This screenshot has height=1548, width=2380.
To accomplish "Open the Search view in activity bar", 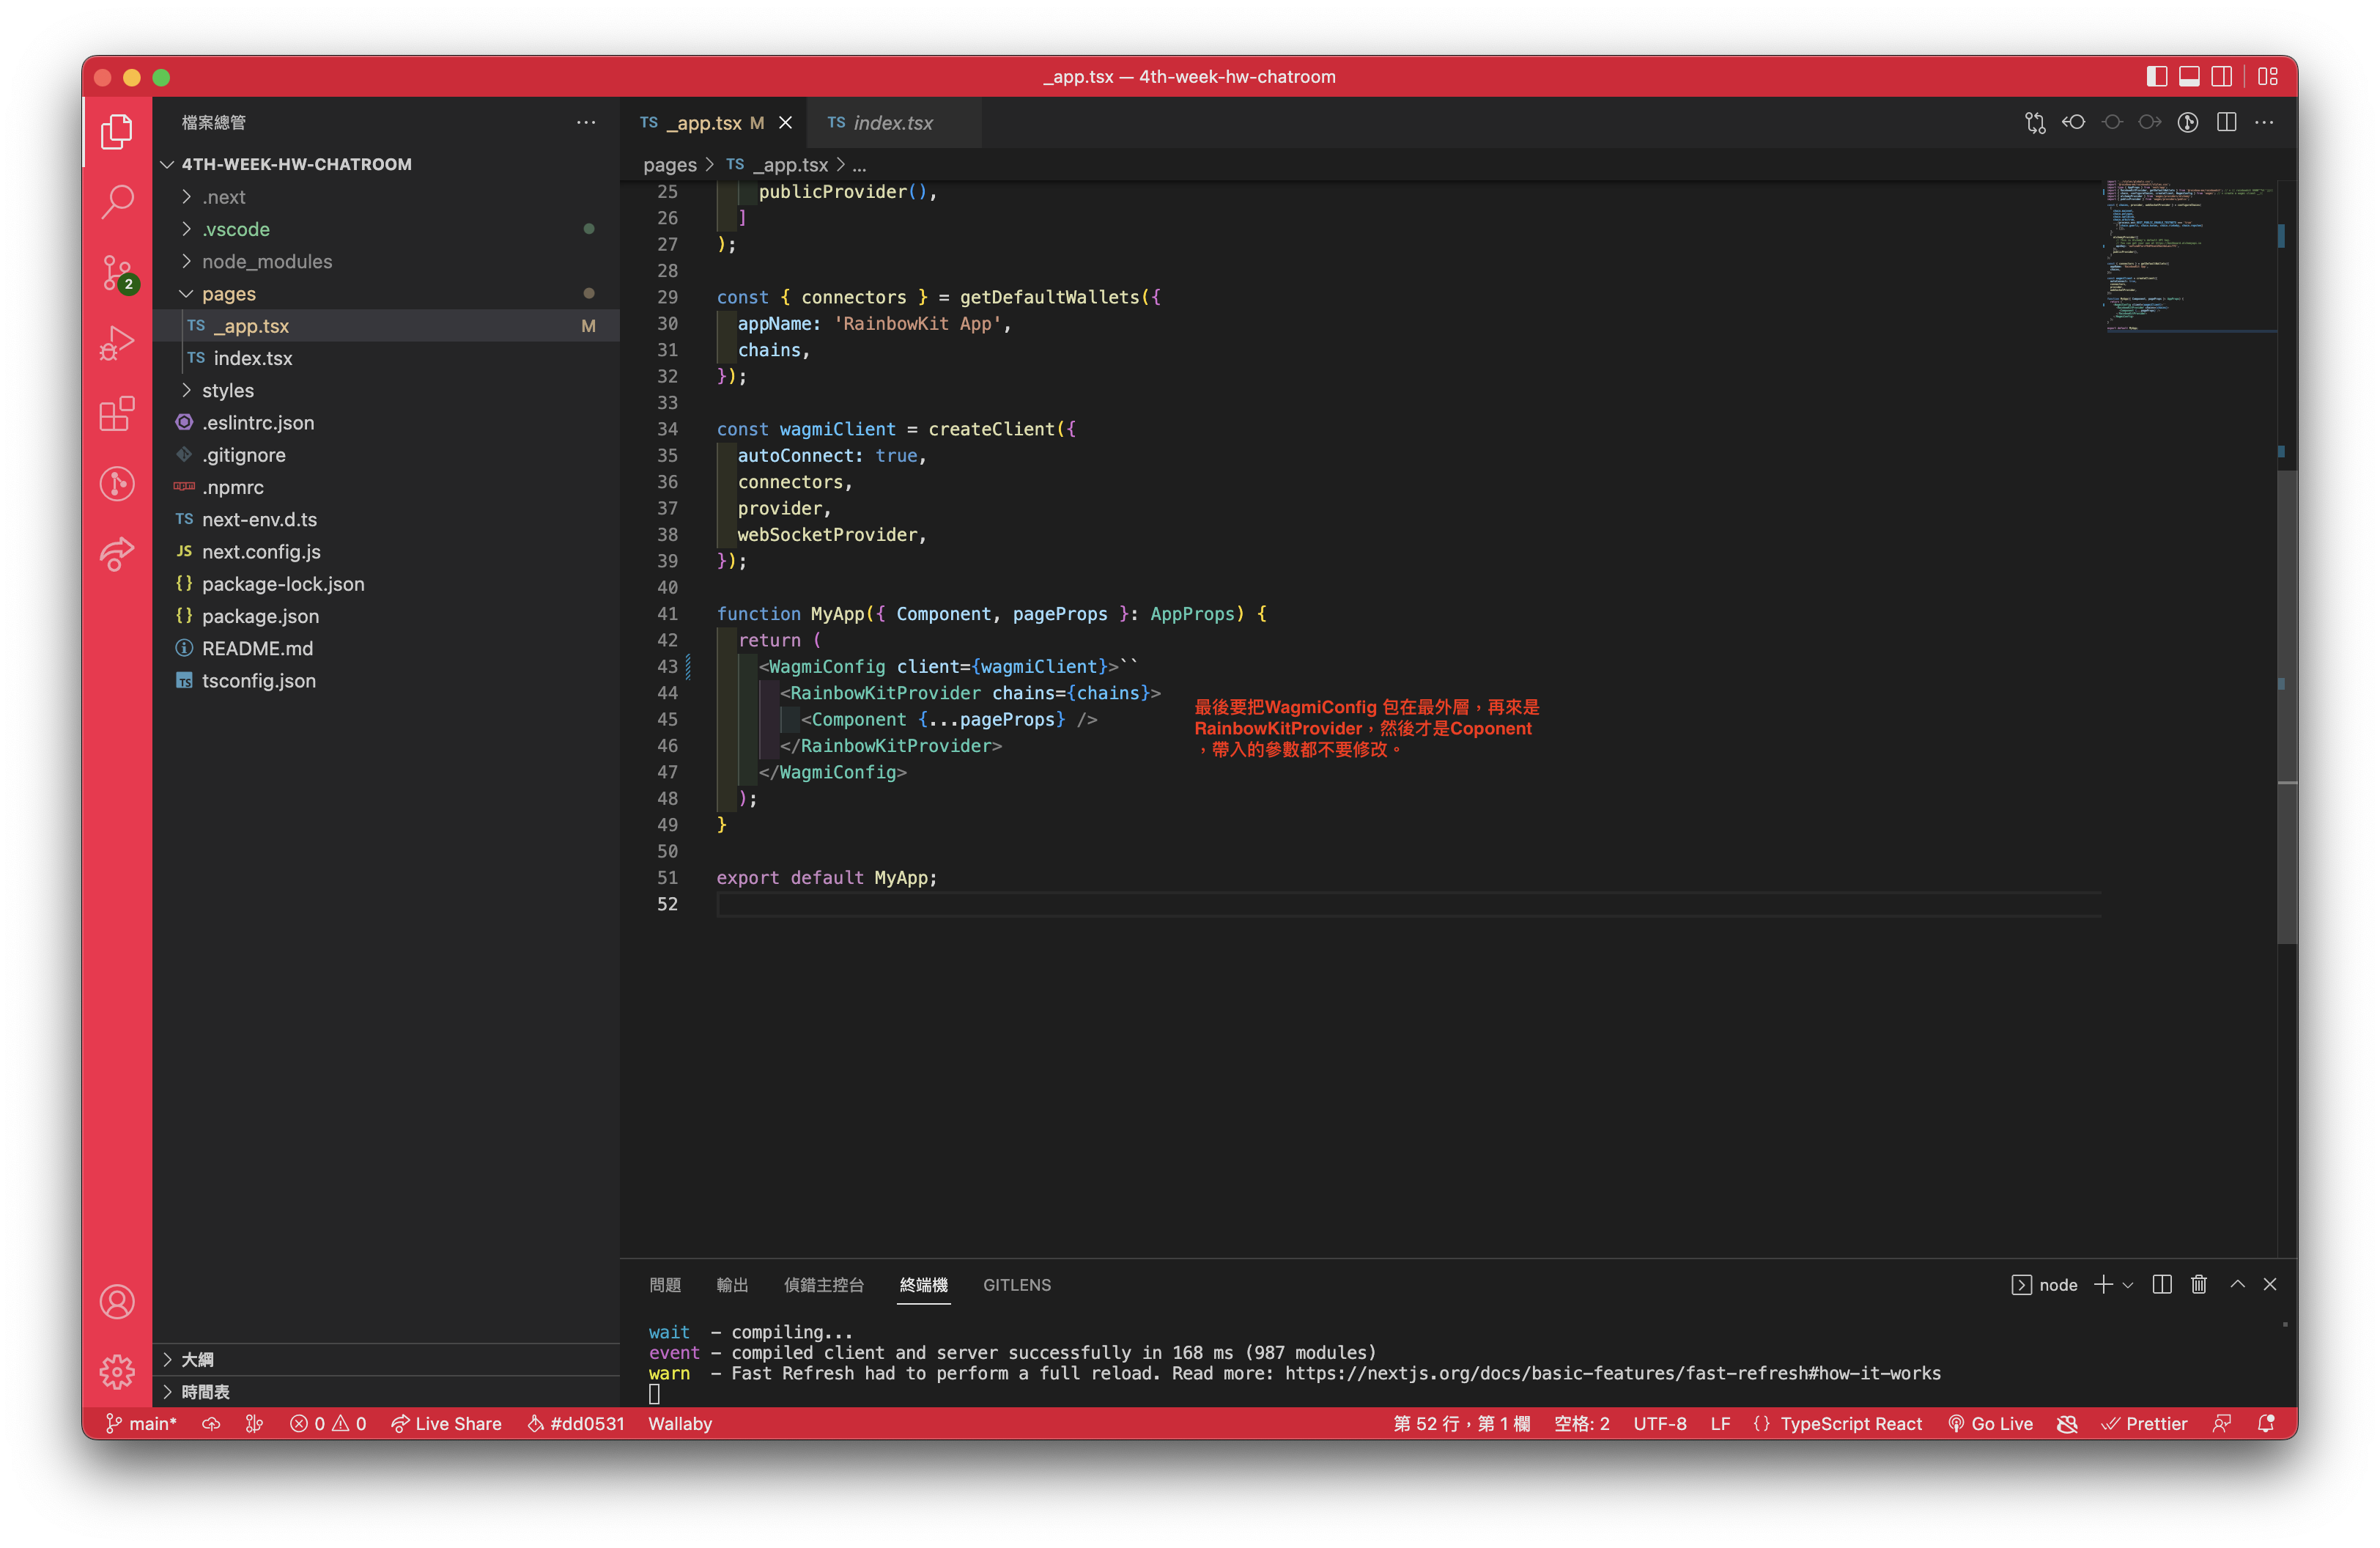I will [117, 201].
